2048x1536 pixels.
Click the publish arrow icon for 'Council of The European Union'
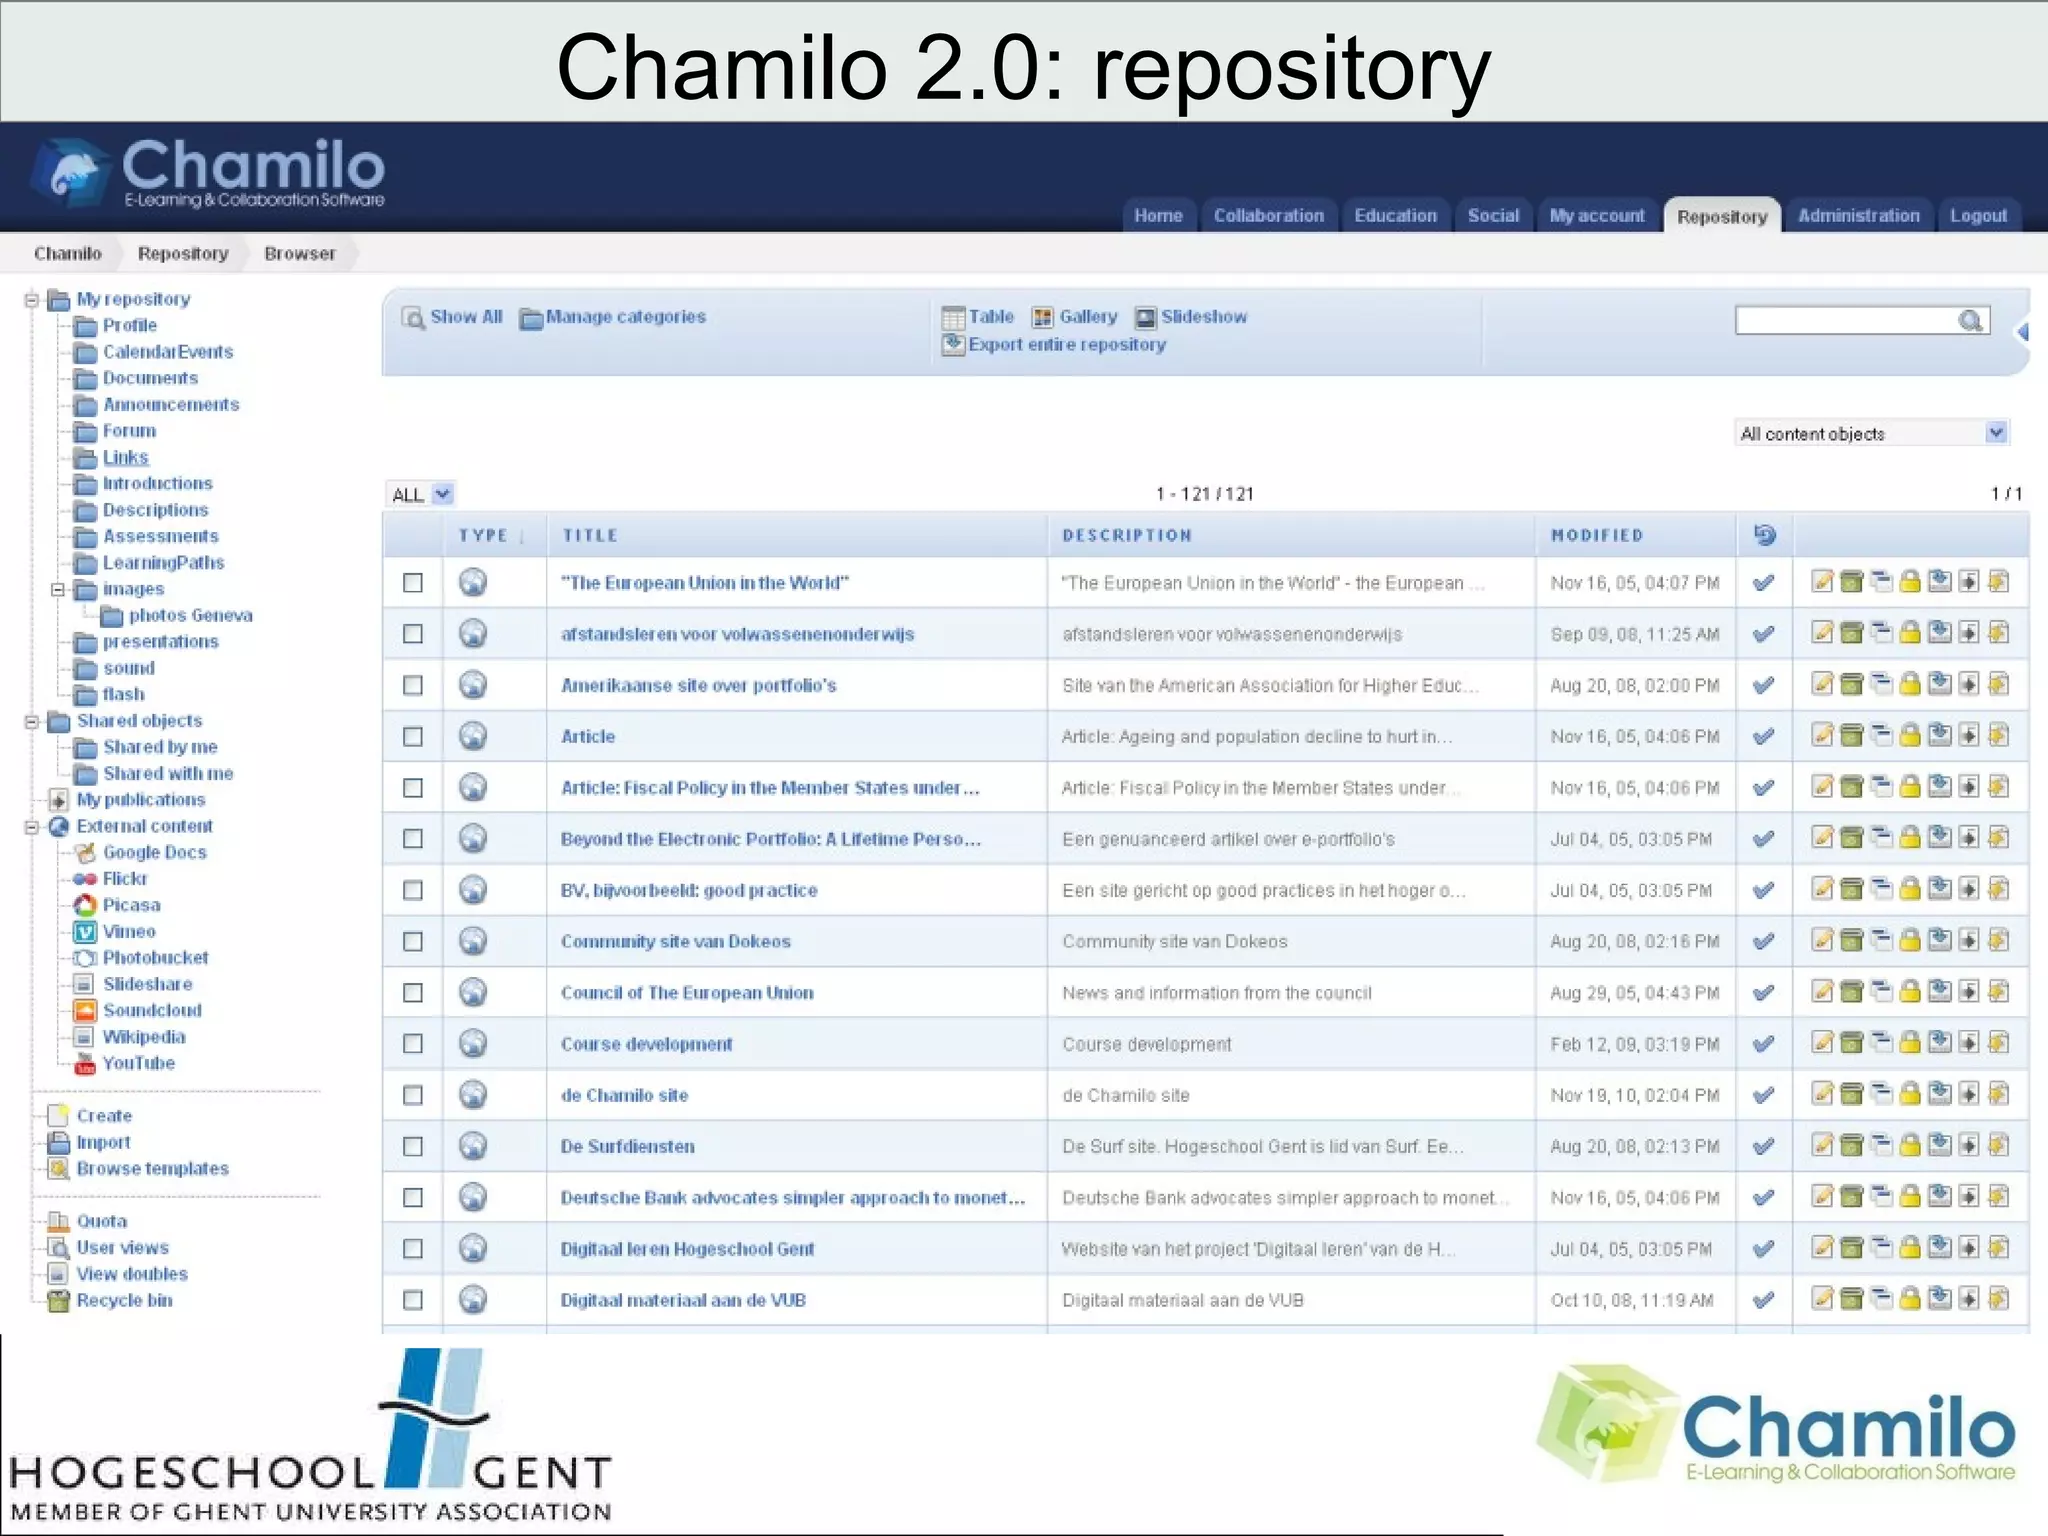[1969, 991]
